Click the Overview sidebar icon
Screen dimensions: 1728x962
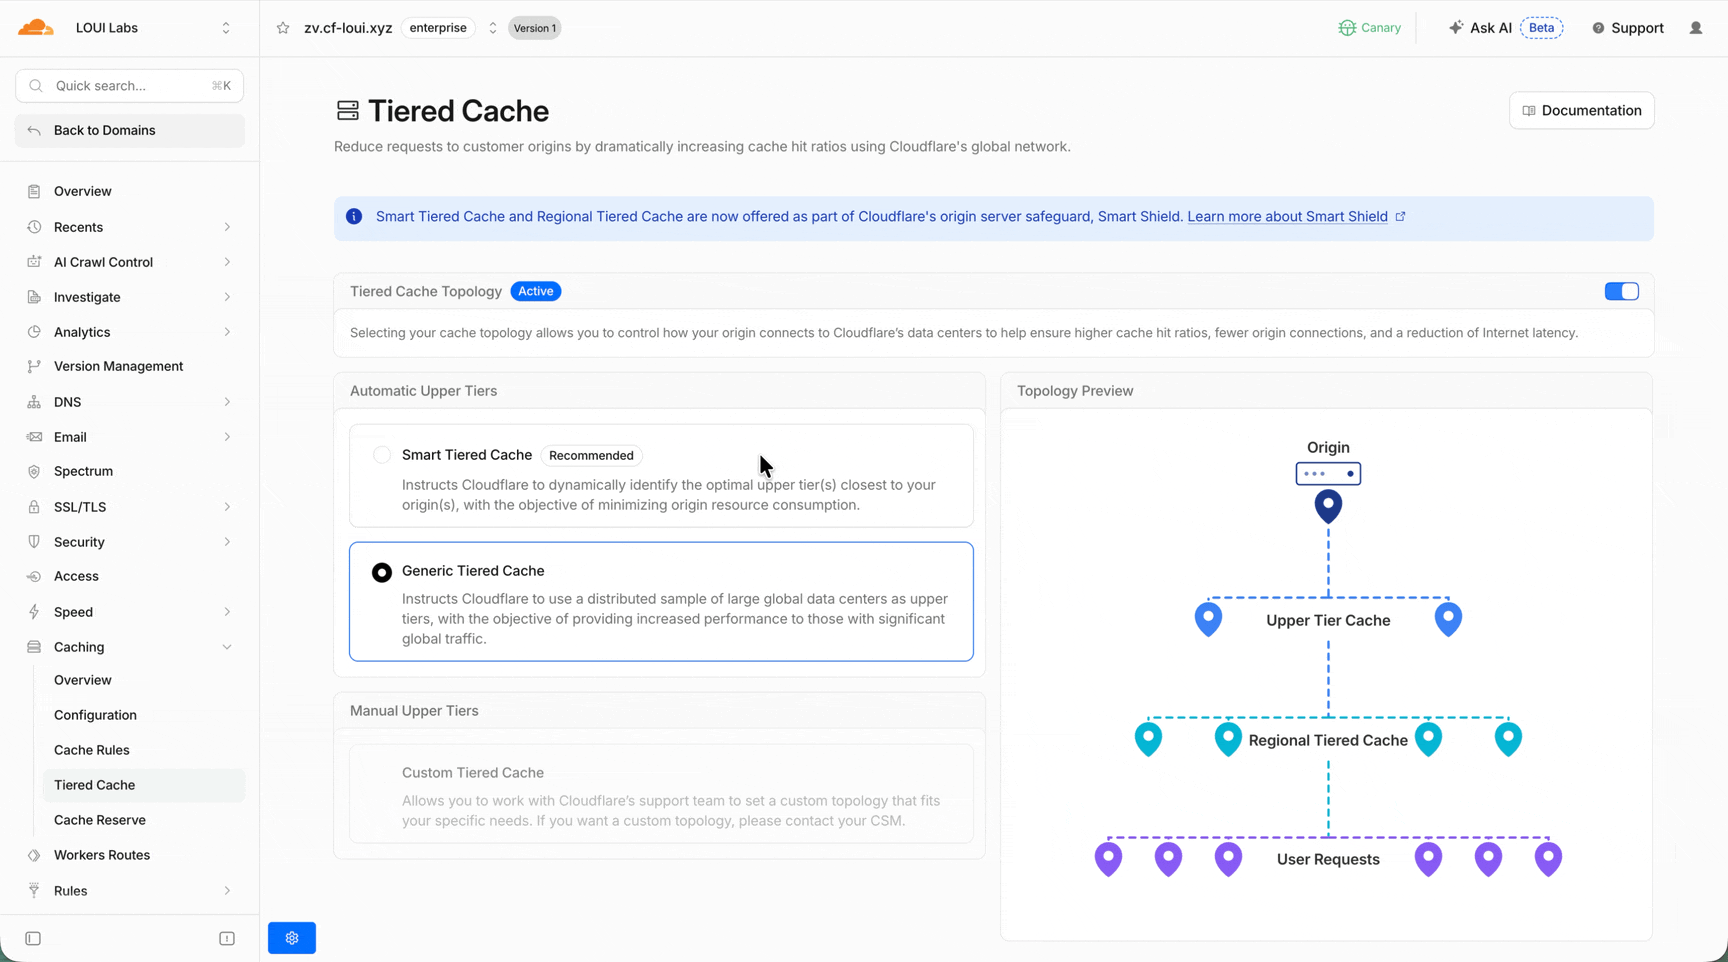point(34,191)
